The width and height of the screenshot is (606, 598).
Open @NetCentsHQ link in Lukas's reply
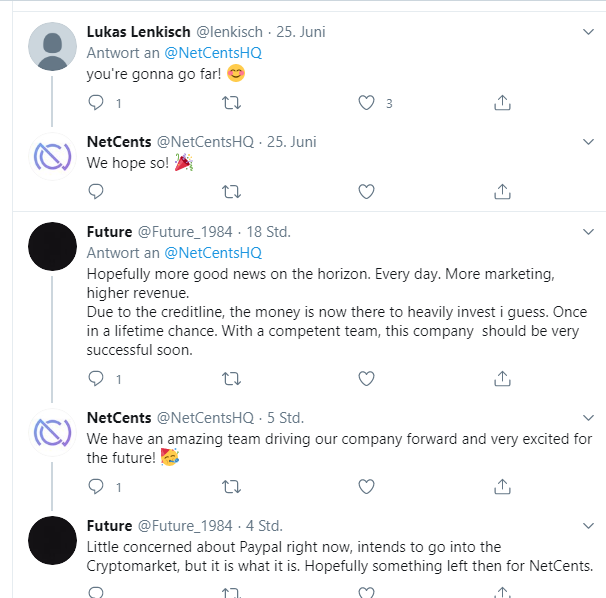point(213,53)
